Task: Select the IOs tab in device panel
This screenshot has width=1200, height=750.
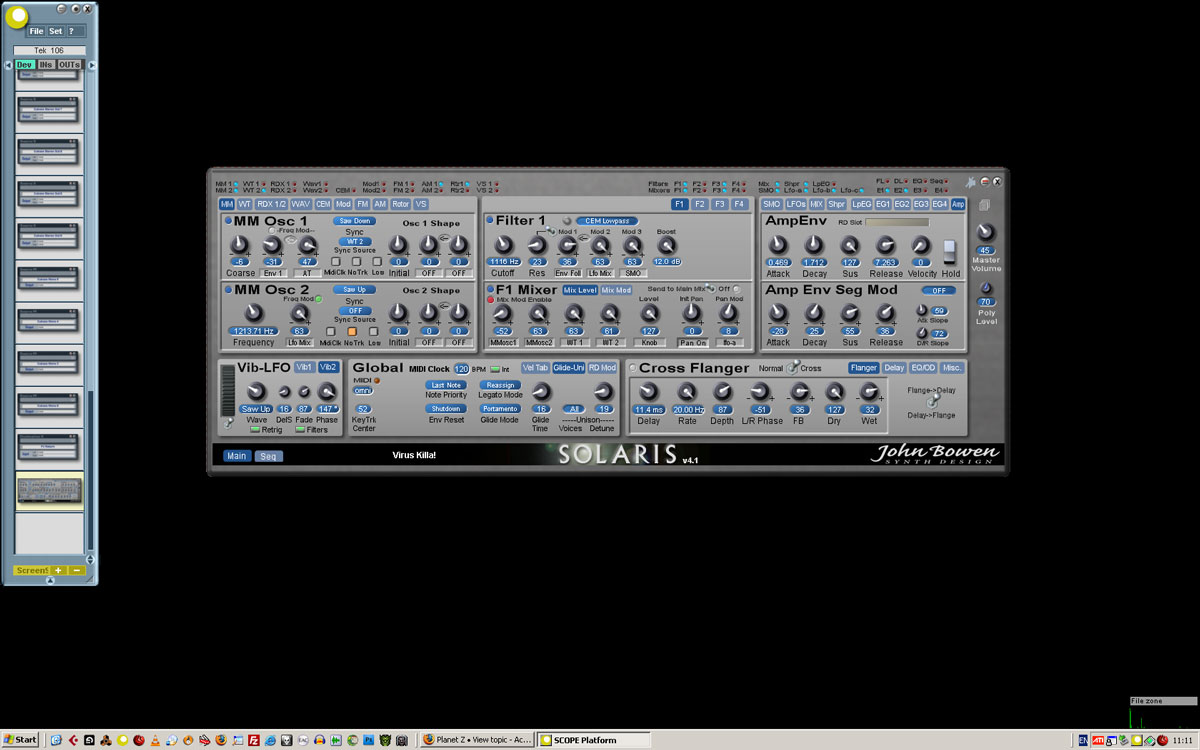Action: [46, 65]
